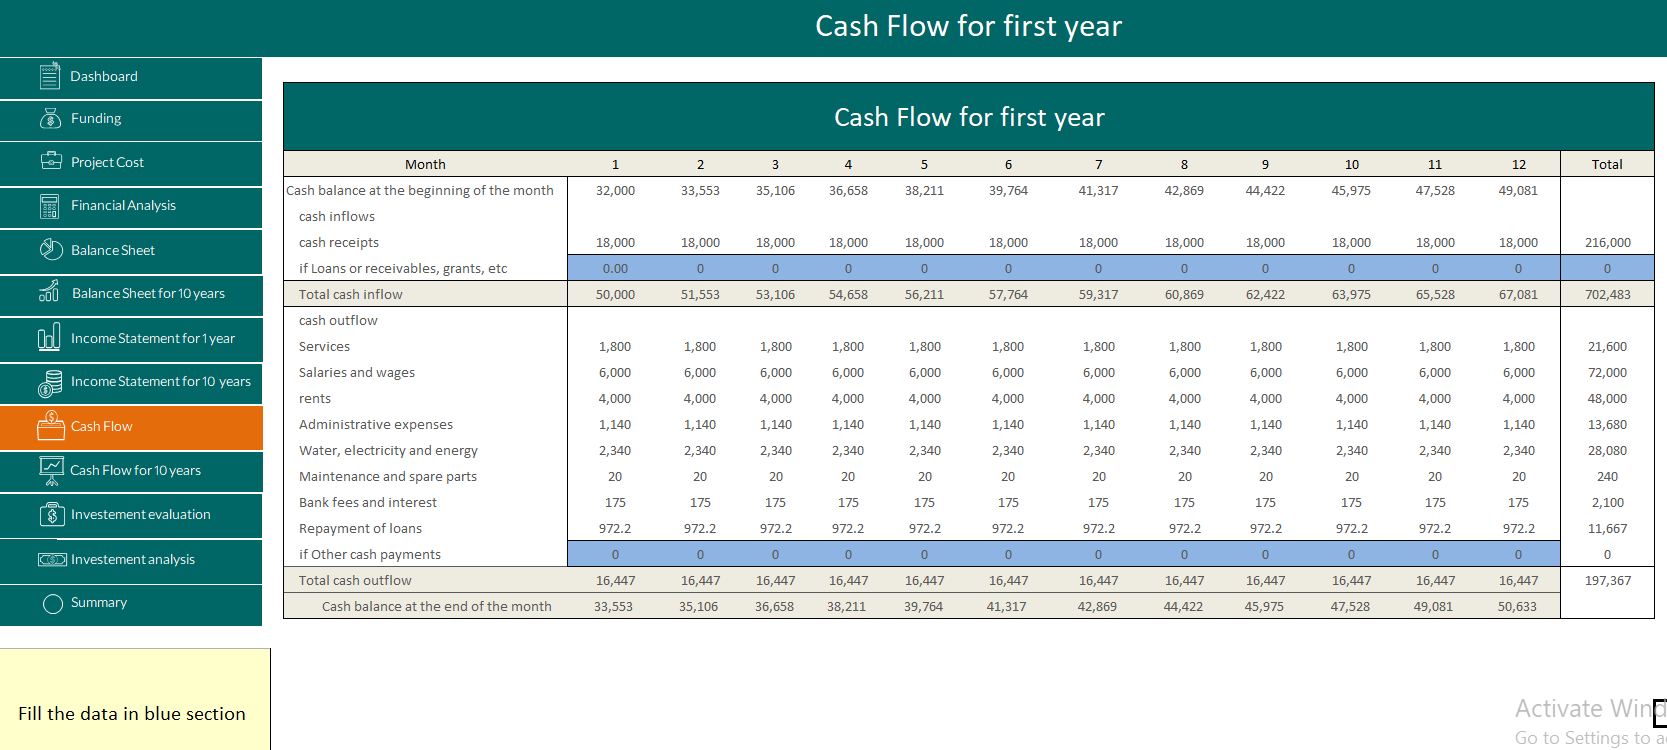Click total cash inflow 702,483
The height and width of the screenshot is (750, 1667).
click(1607, 294)
